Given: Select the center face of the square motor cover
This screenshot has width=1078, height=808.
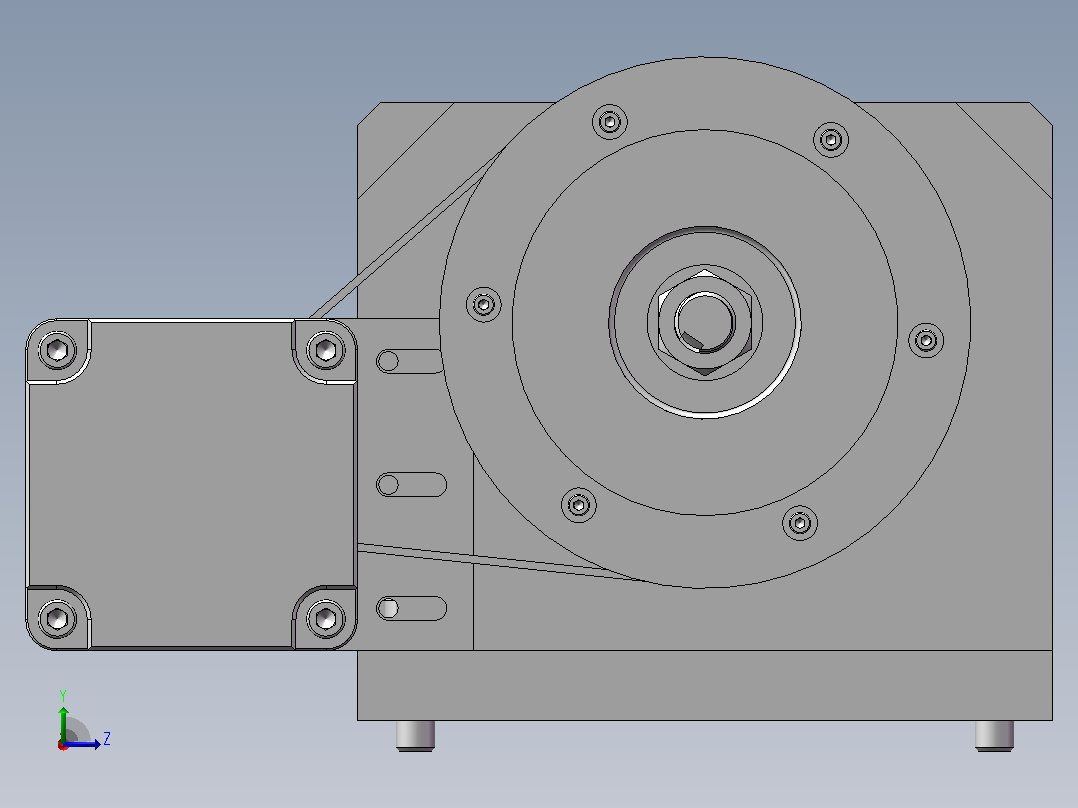Looking at the screenshot, I should tap(191, 484).
